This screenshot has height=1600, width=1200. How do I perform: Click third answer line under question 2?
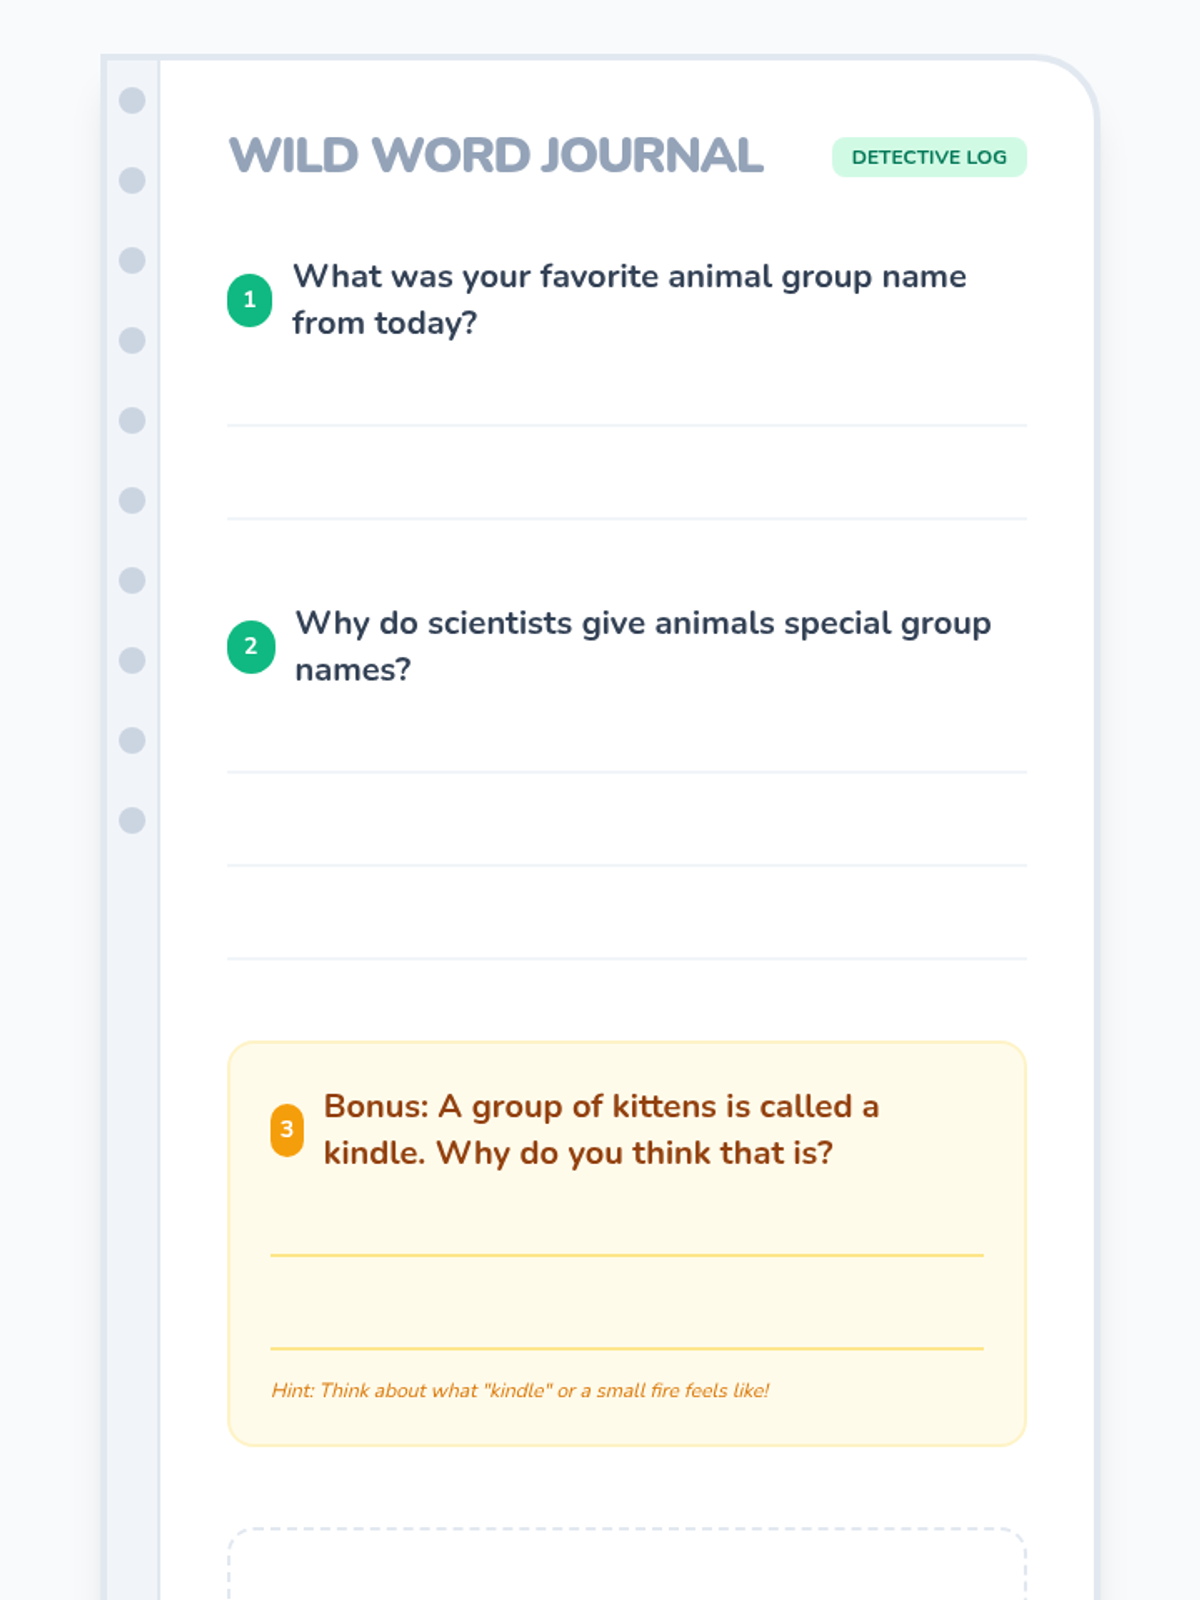pyautogui.click(x=627, y=958)
